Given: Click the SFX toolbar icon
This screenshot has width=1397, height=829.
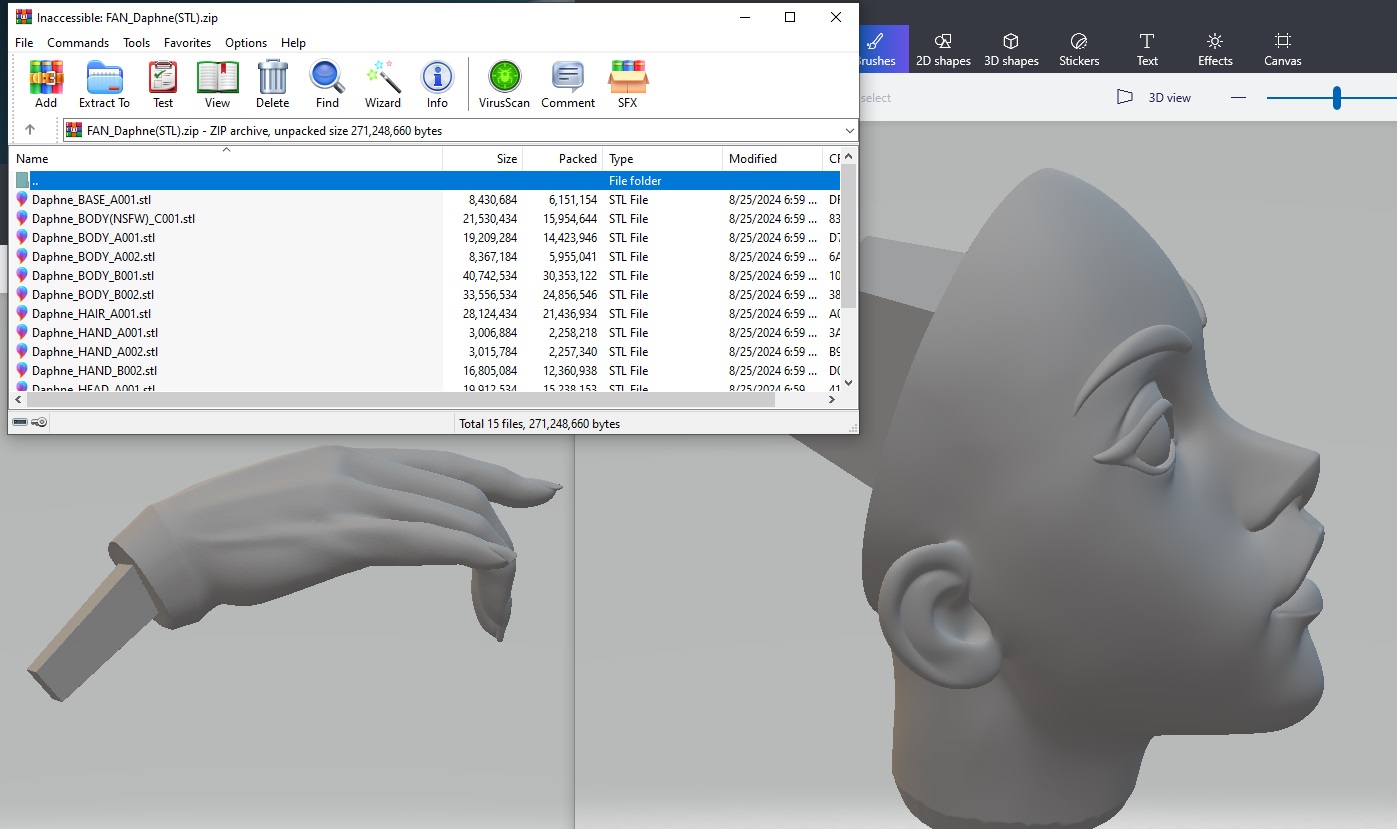Looking at the screenshot, I should click(628, 84).
